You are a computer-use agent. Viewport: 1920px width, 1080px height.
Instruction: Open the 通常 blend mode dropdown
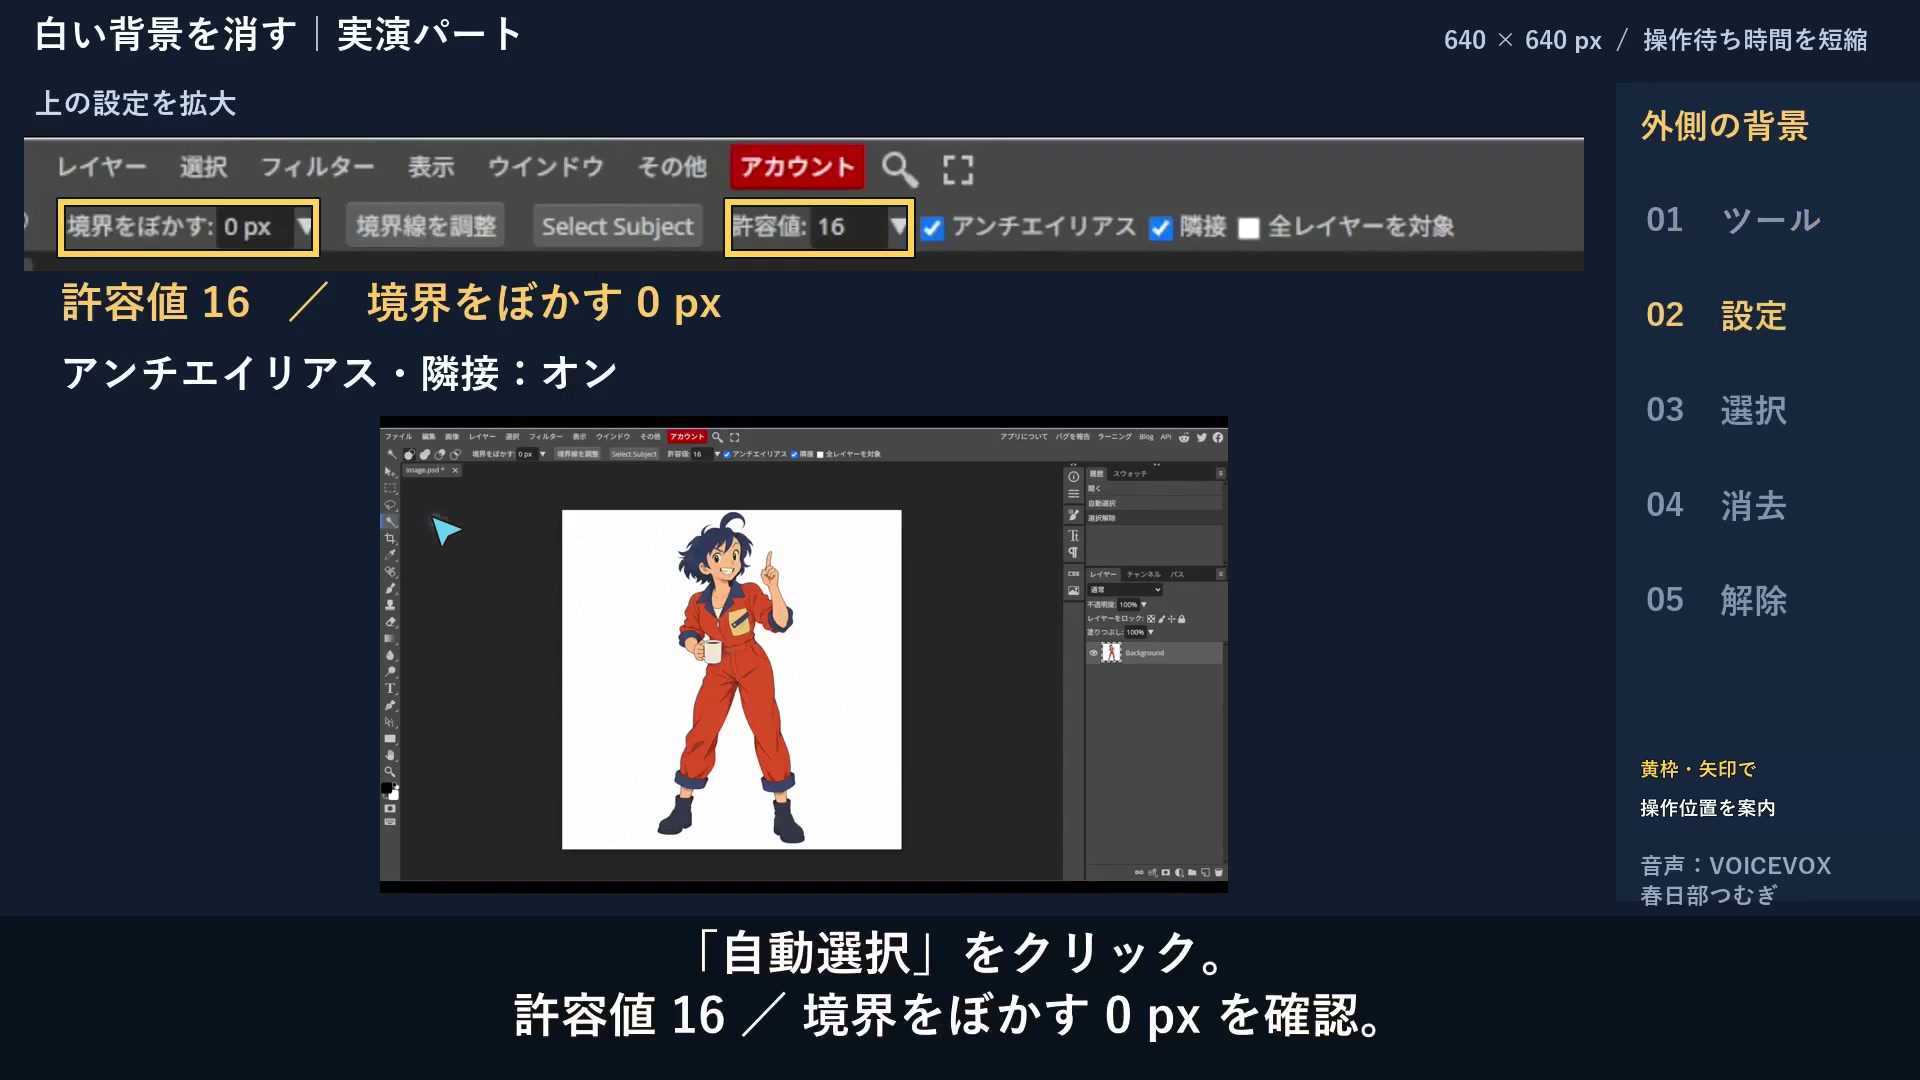[1125, 589]
